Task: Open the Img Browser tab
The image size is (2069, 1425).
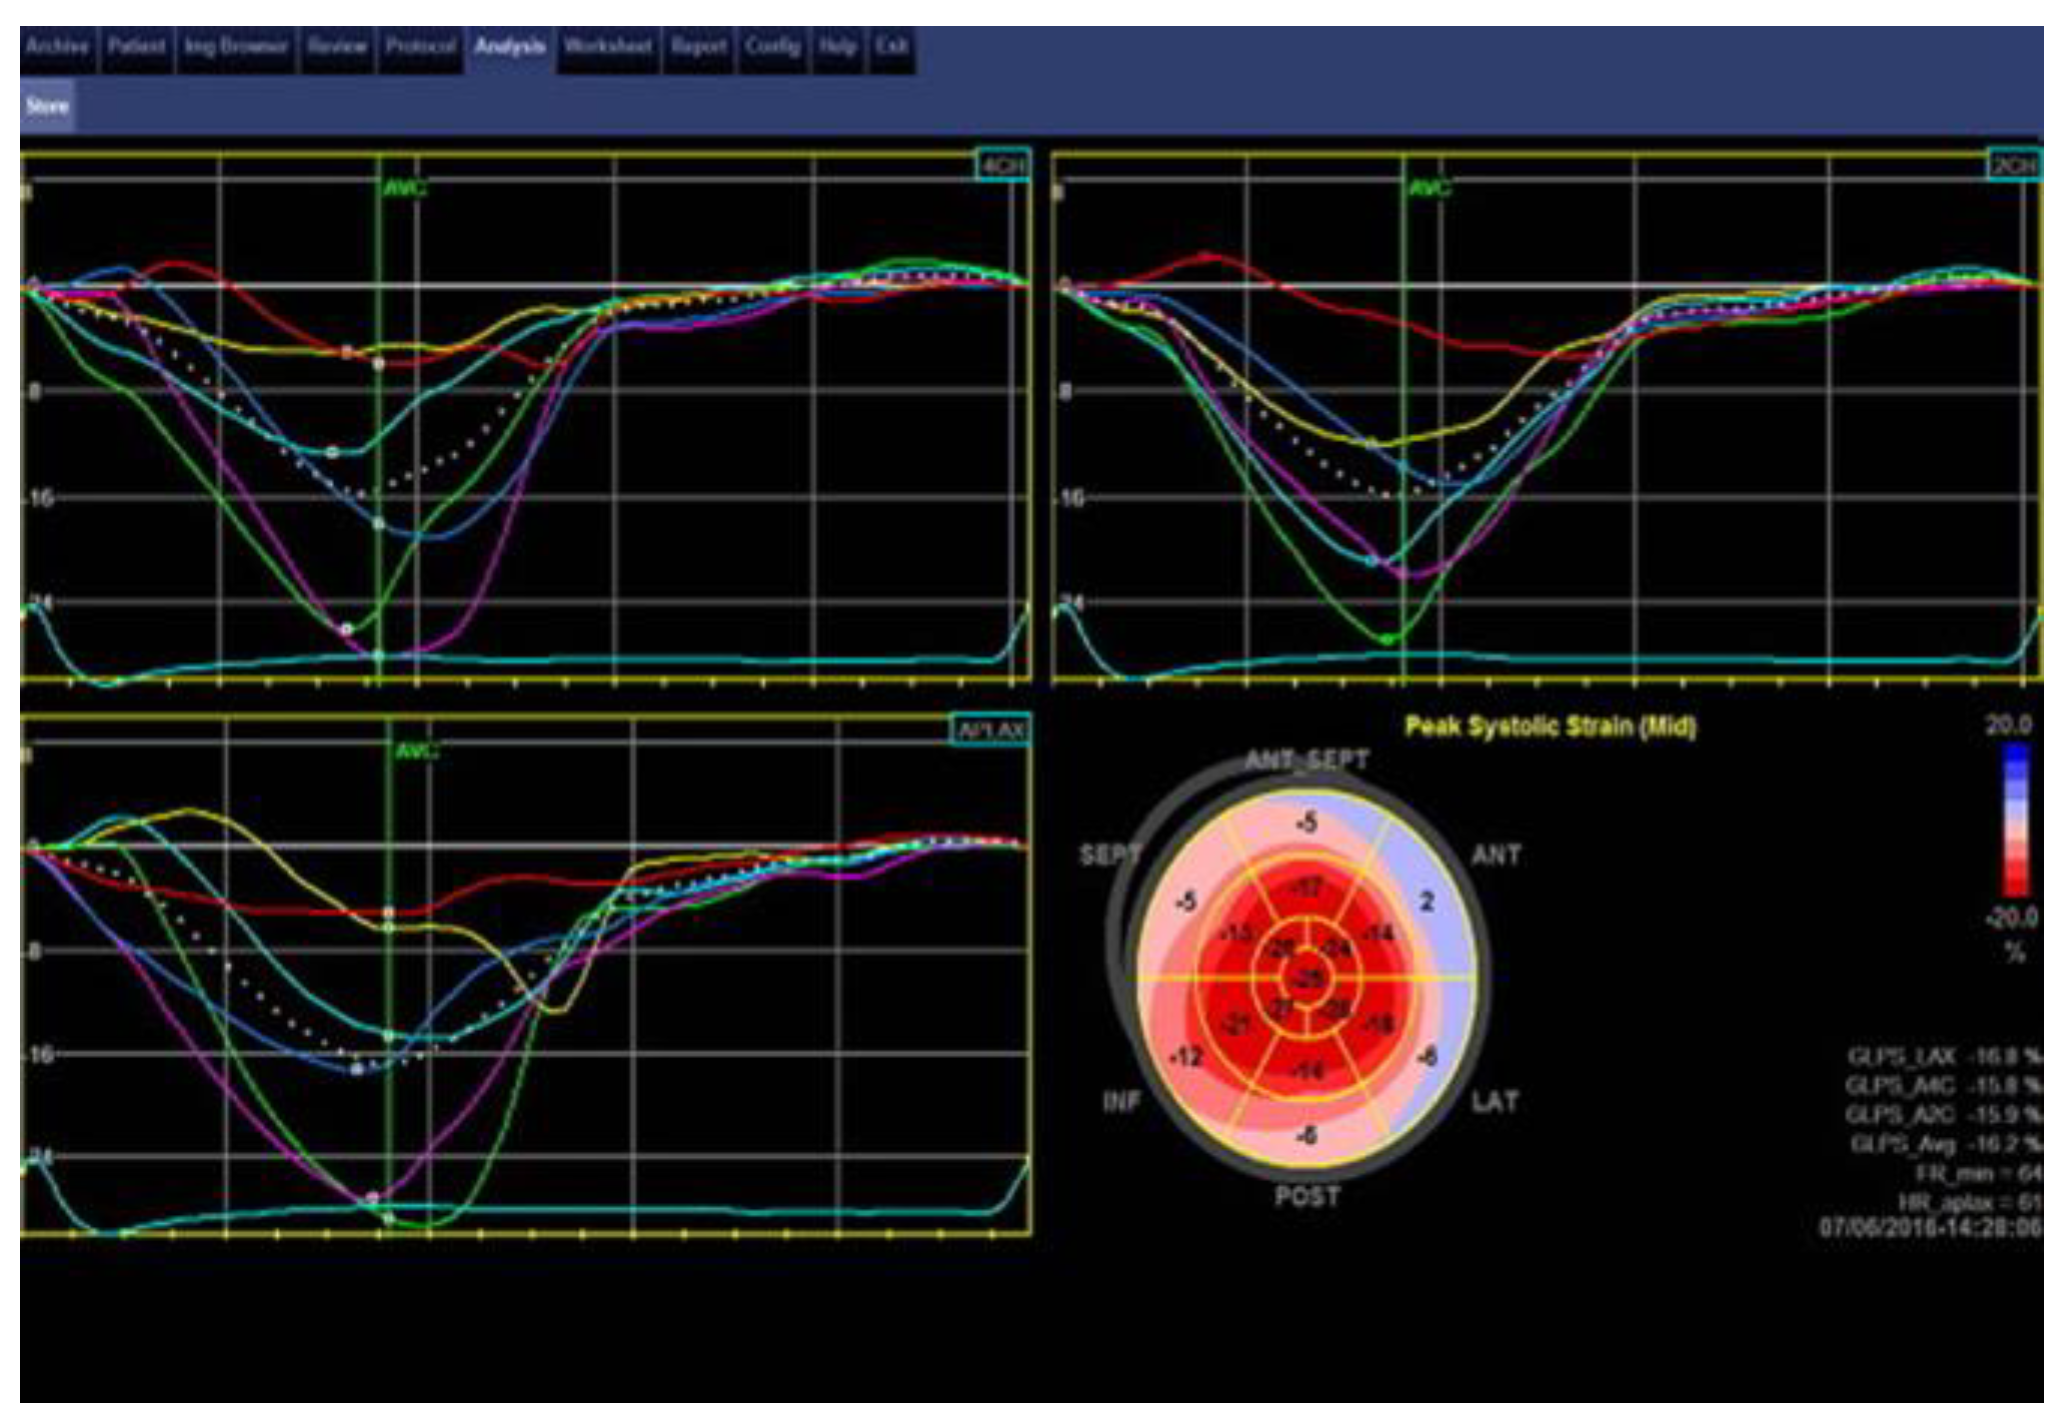Action: (236, 47)
